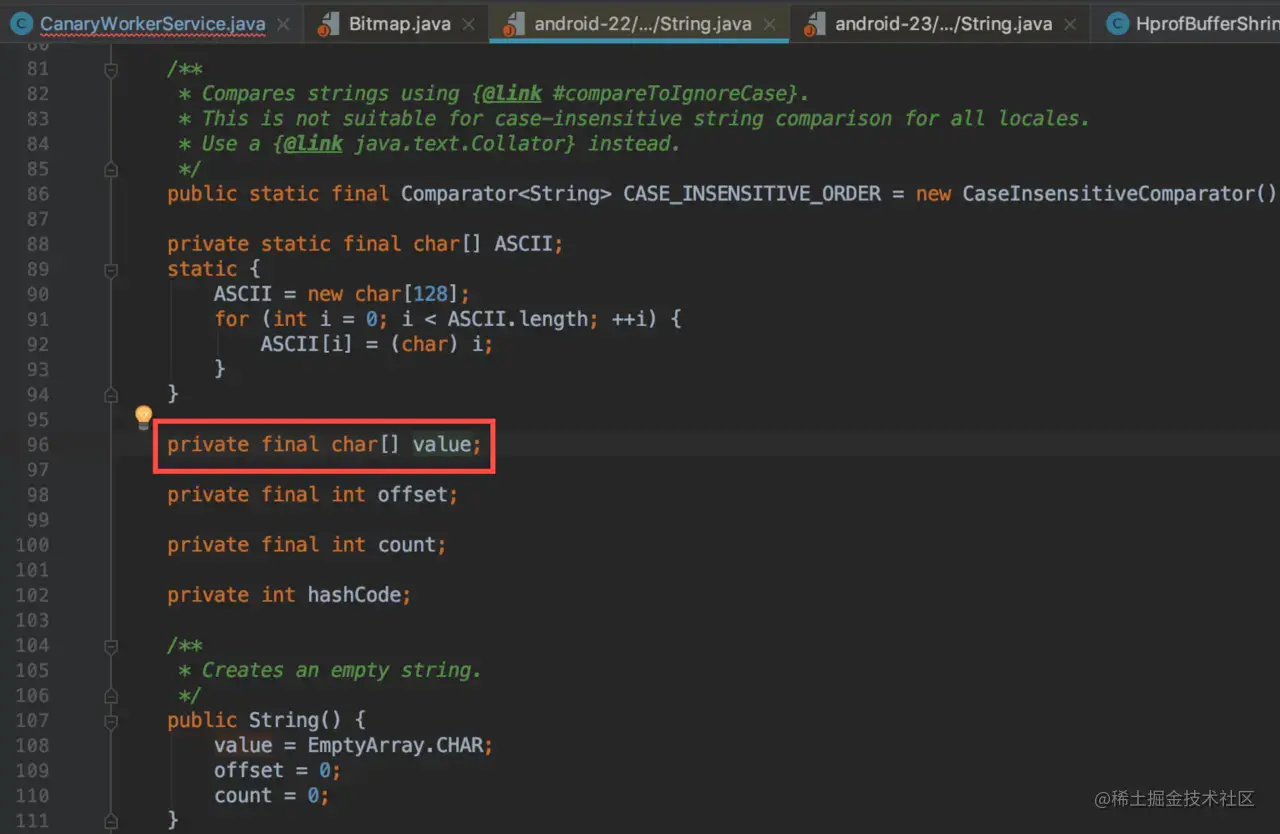The width and height of the screenshot is (1280, 834).
Task: Collapse the static initializer block at line 89
Action: click(111, 270)
